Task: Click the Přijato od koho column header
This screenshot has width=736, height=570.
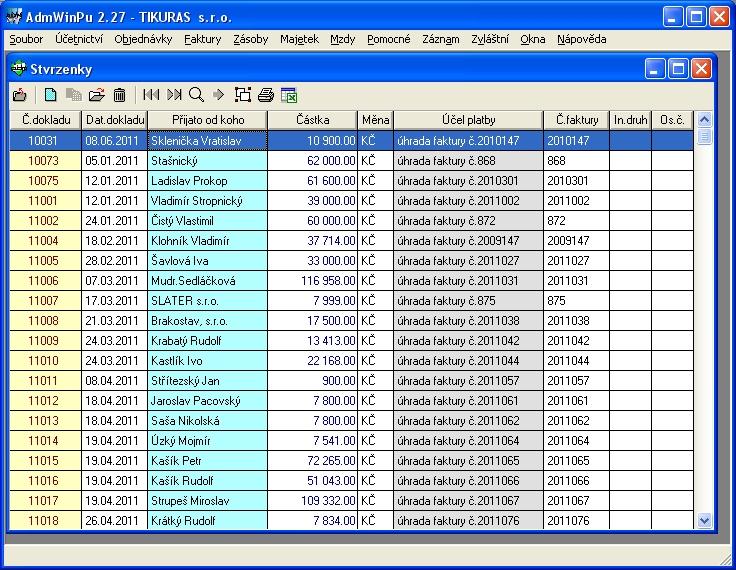Action: coord(207,120)
